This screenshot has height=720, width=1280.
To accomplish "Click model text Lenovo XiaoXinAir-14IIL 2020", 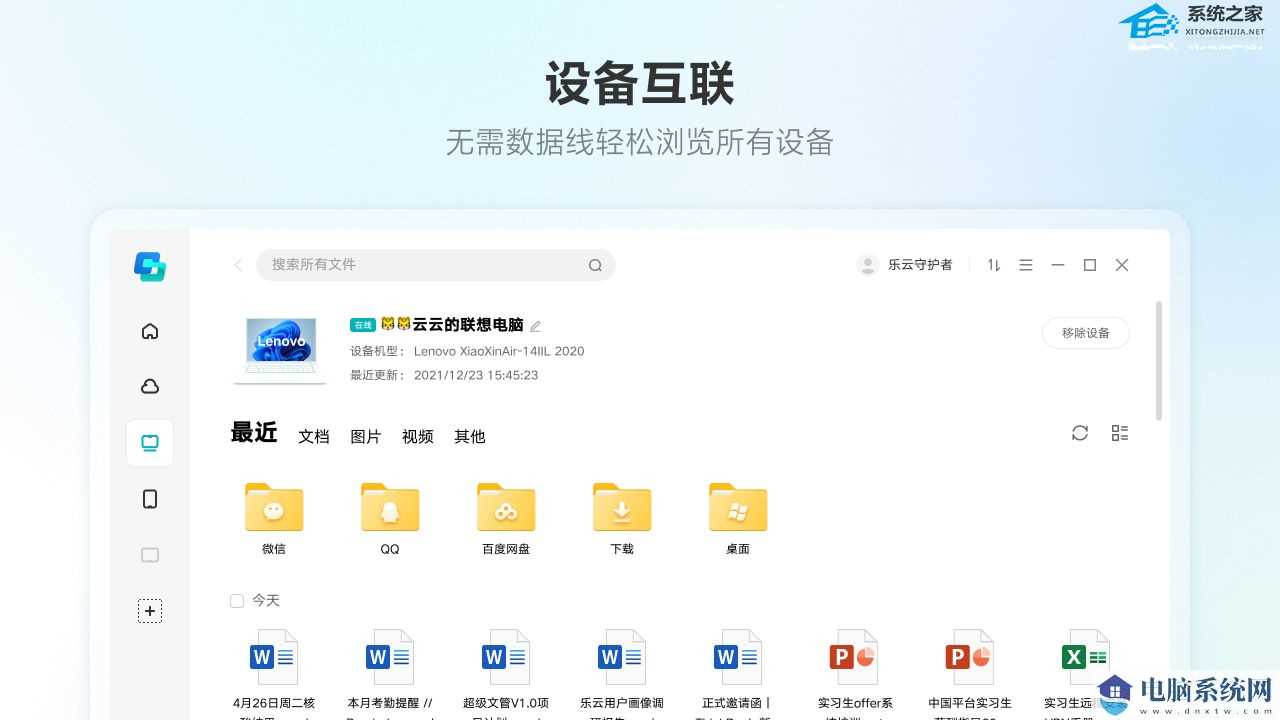I will tap(499, 351).
